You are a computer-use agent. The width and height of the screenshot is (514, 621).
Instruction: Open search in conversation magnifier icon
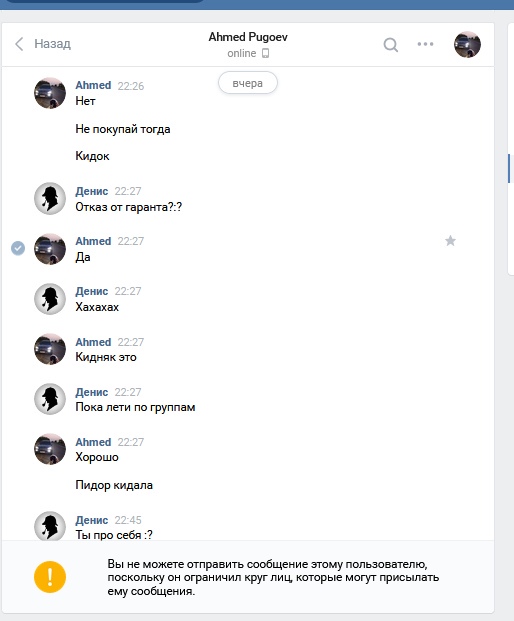[390, 45]
